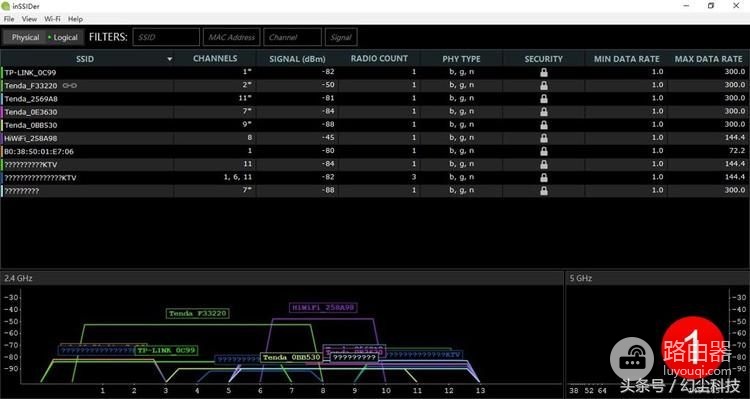The height and width of the screenshot is (399, 750).
Task: Switch to Logical view mode
Action: (x=64, y=37)
